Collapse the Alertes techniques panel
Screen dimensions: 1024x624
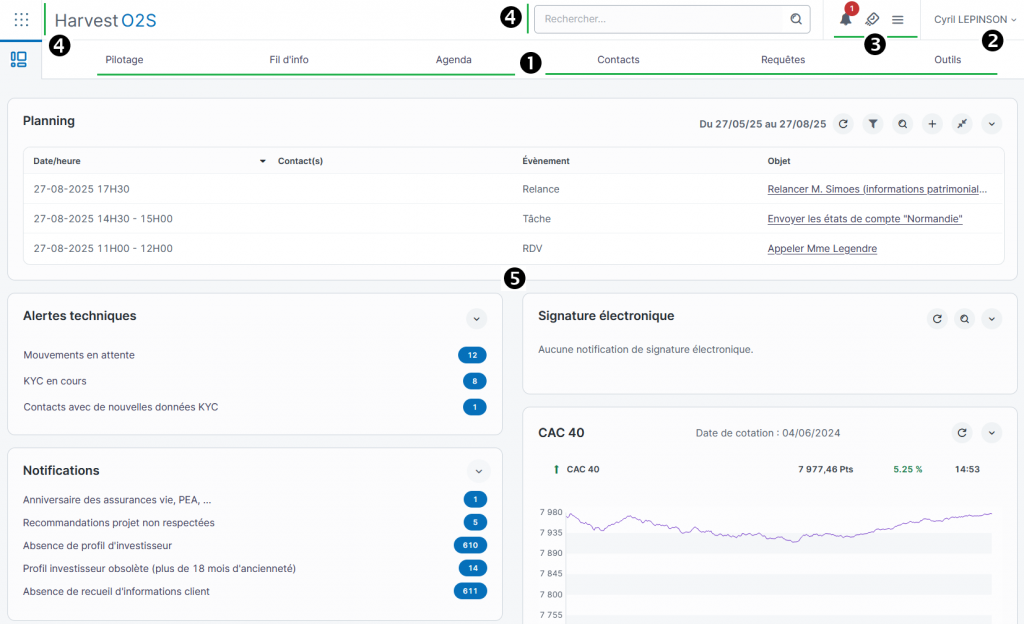point(477,319)
